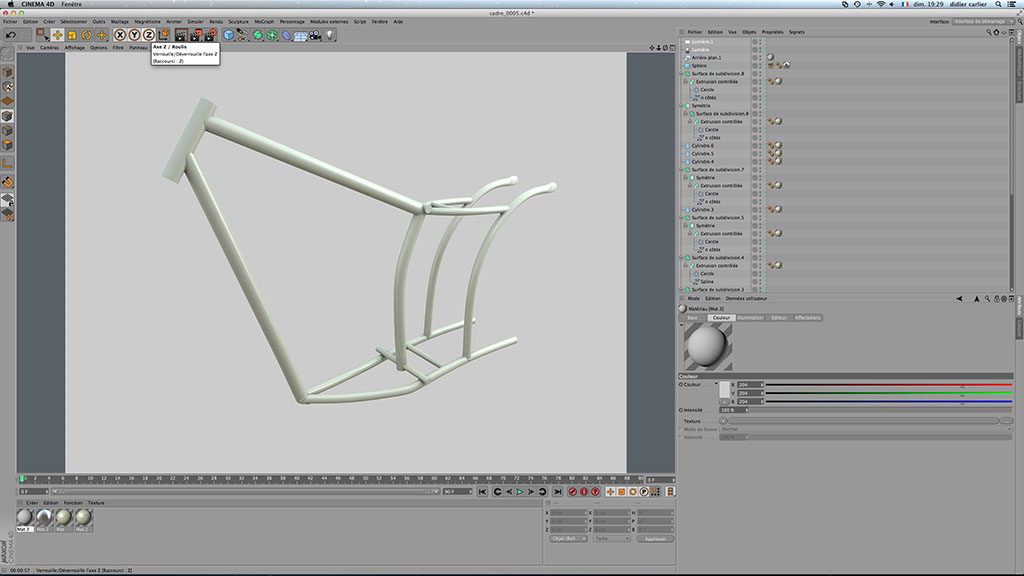
Task: Add a Cube primitive object
Action: pos(229,35)
